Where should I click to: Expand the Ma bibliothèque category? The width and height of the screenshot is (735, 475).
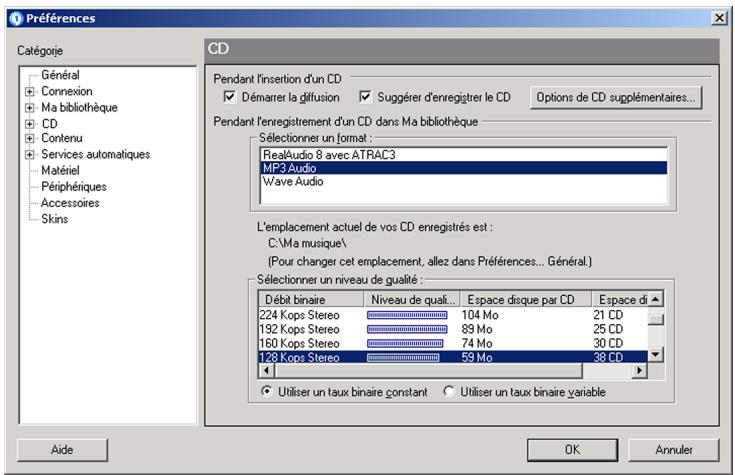point(30,108)
